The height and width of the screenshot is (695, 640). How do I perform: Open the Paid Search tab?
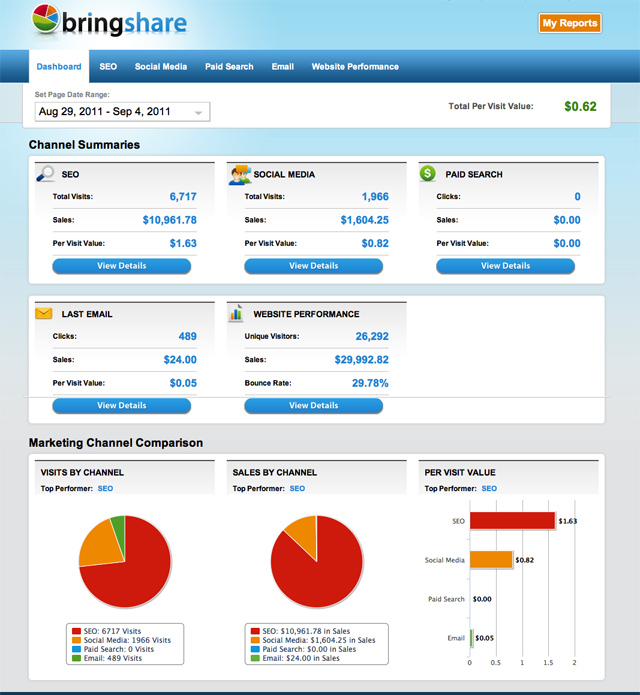click(229, 66)
